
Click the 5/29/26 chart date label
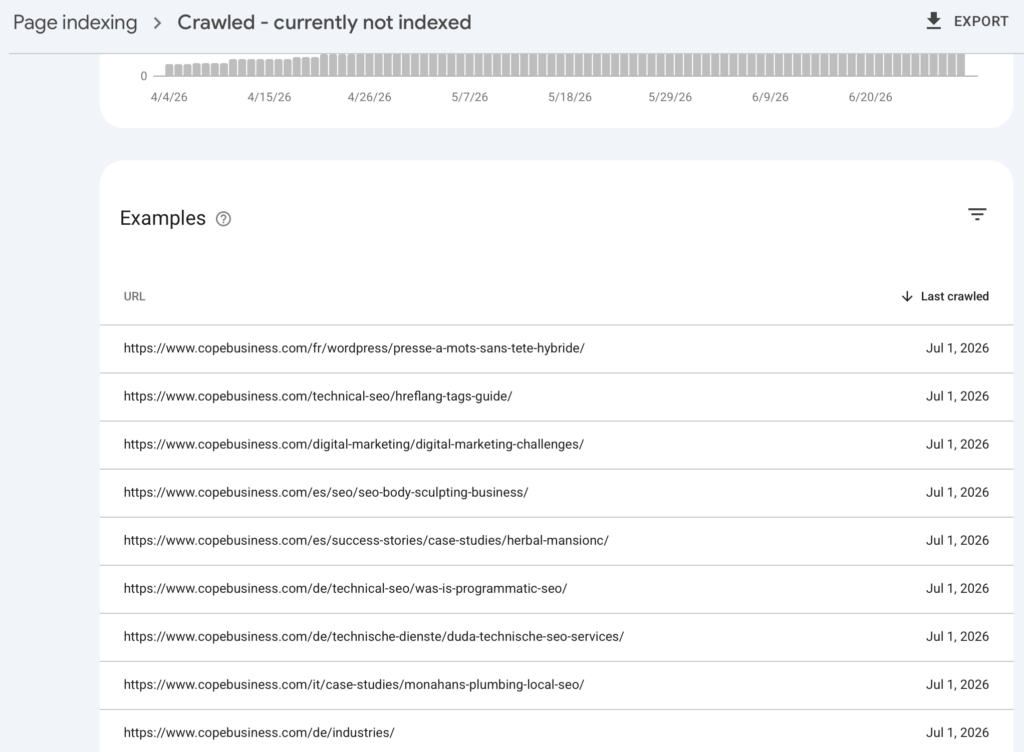coord(670,97)
